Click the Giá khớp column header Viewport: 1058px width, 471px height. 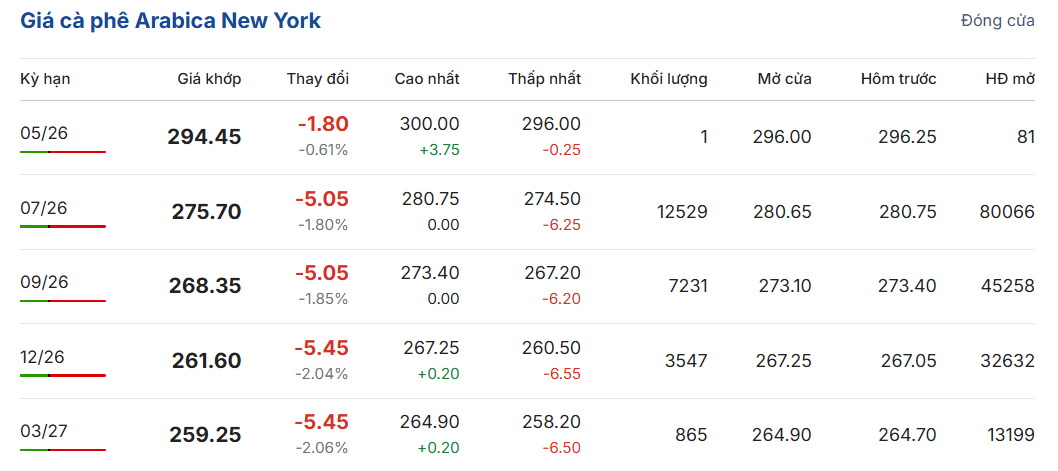tap(209, 79)
